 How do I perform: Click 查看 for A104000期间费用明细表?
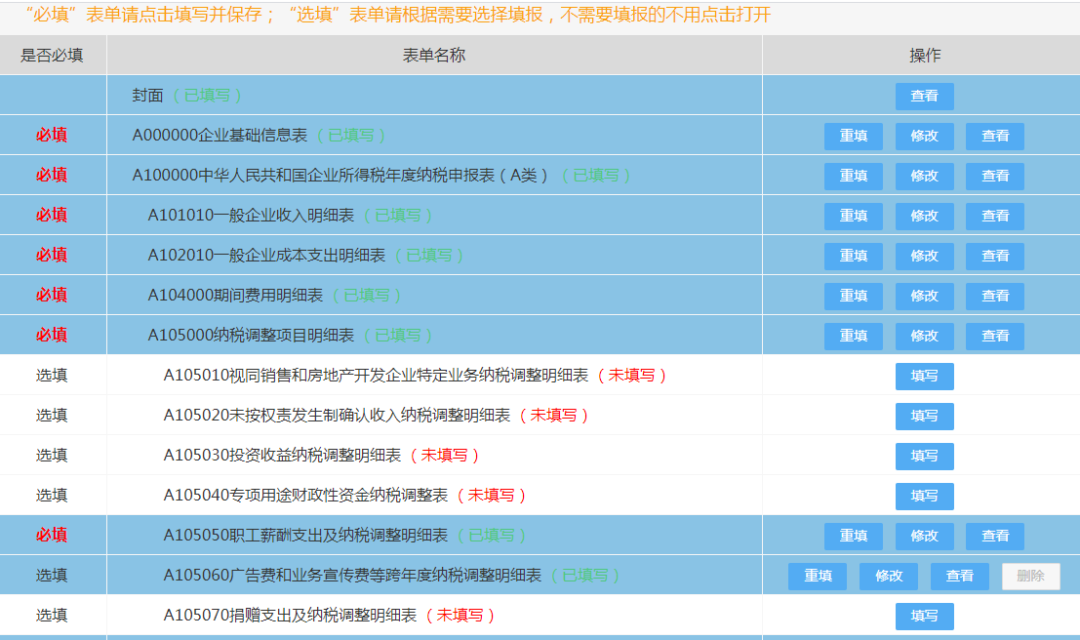(x=995, y=296)
